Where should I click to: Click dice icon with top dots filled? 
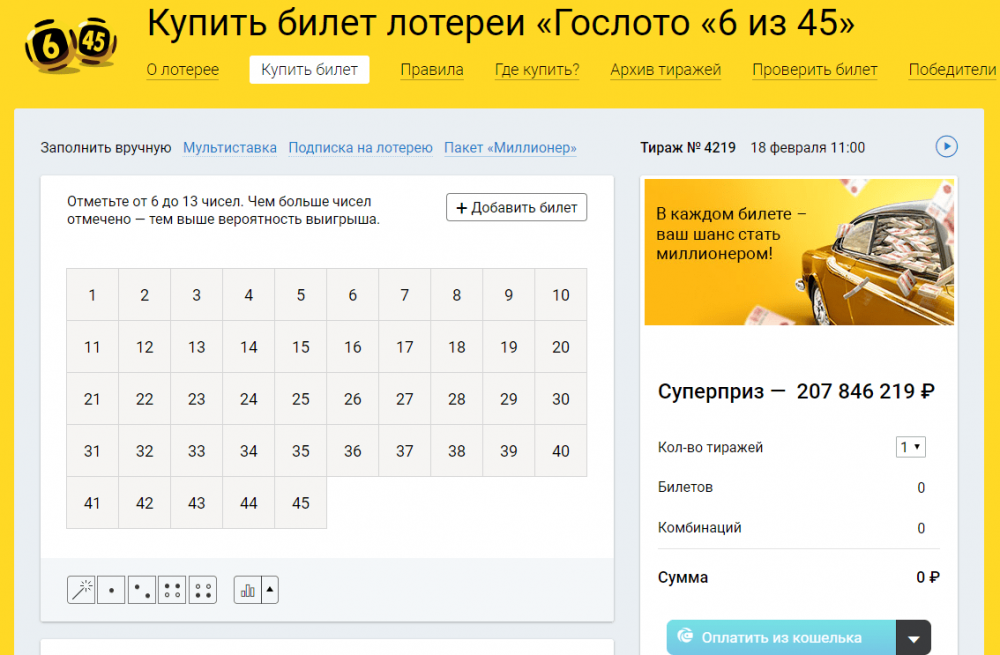pyautogui.click(x=172, y=590)
